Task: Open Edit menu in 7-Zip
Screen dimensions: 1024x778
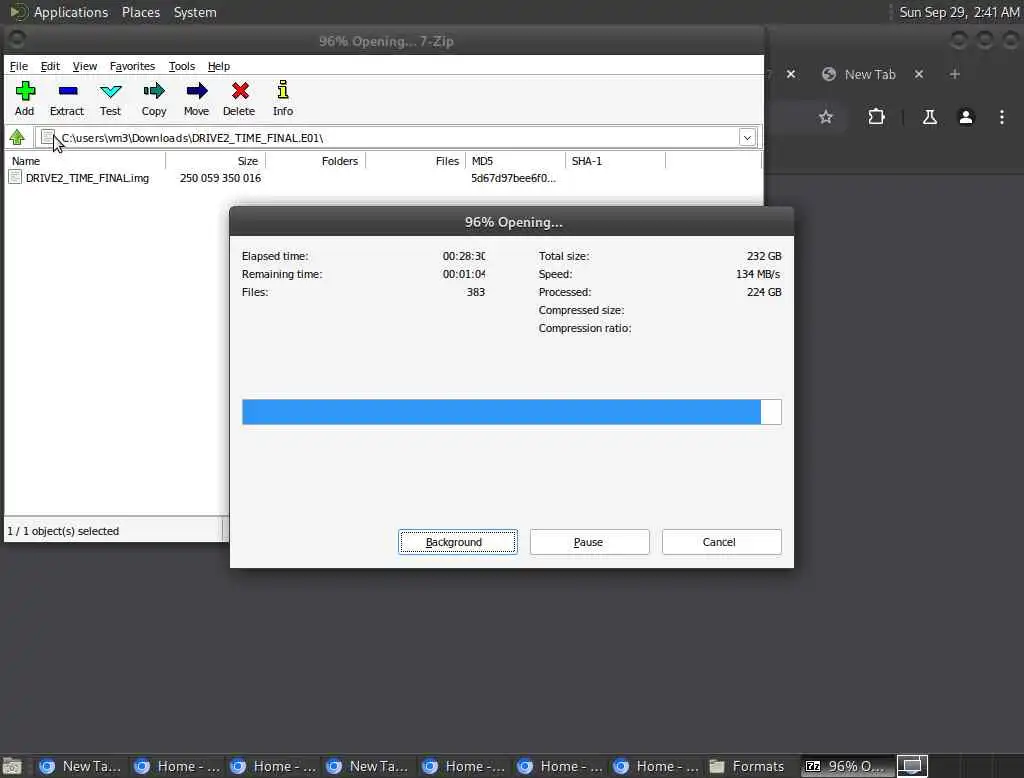Action: click(x=50, y=66)
